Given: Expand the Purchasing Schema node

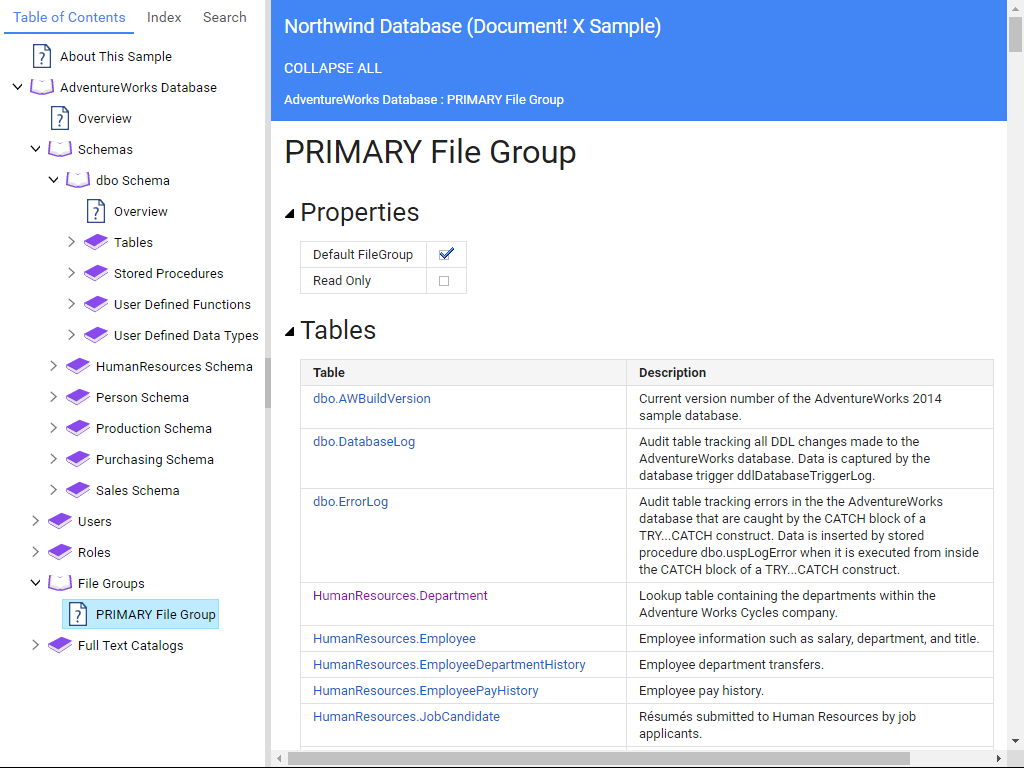Looking at the screenshot, I should pos(54,459).
